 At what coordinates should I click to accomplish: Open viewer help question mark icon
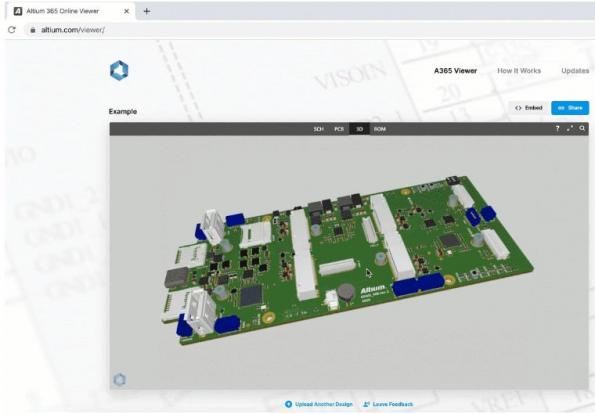[557, 129]
